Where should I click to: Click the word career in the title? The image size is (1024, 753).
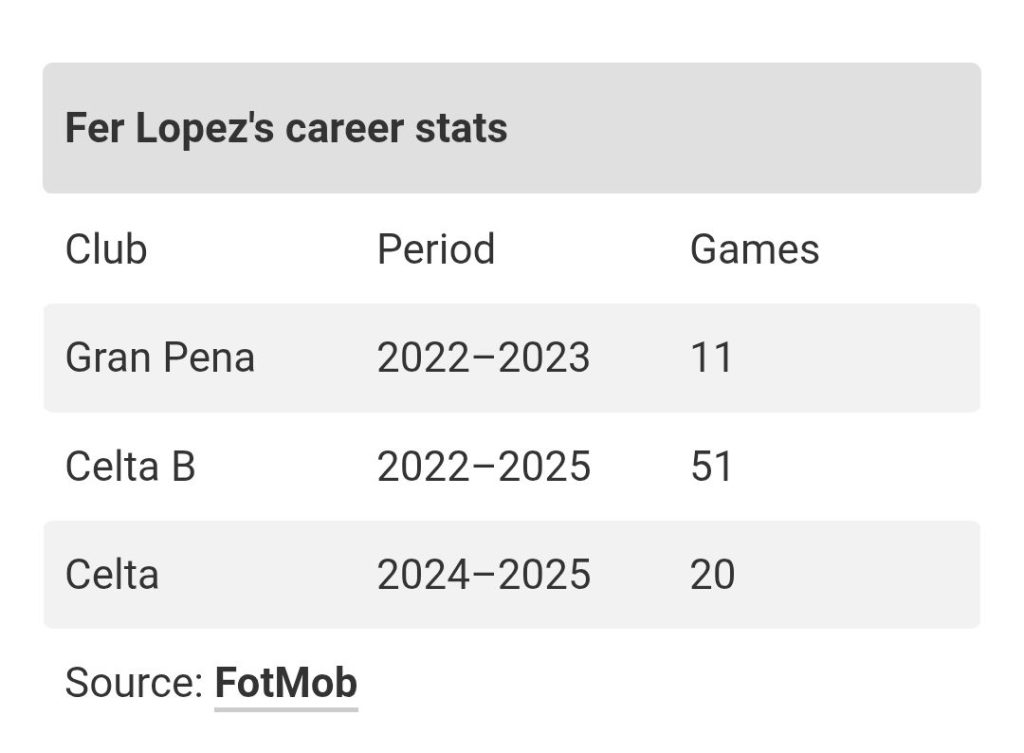click(x=345, y=129)
